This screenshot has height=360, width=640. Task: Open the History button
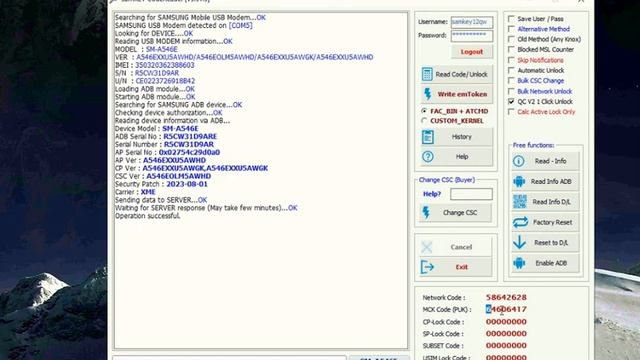[x=457, y=137]
